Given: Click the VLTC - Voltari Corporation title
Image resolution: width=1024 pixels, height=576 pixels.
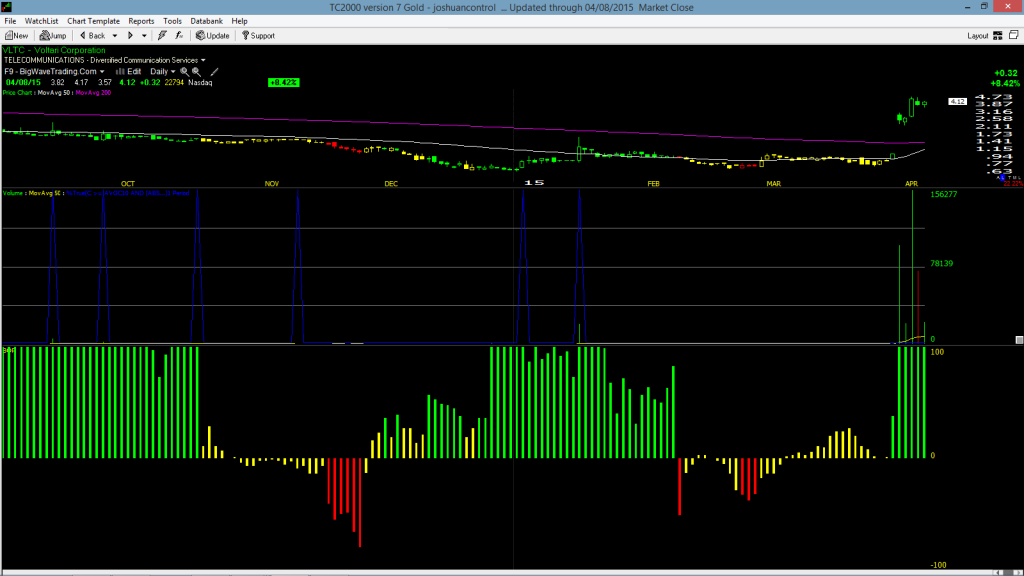Looking at the screenshot, I should (x=54, y=50).
